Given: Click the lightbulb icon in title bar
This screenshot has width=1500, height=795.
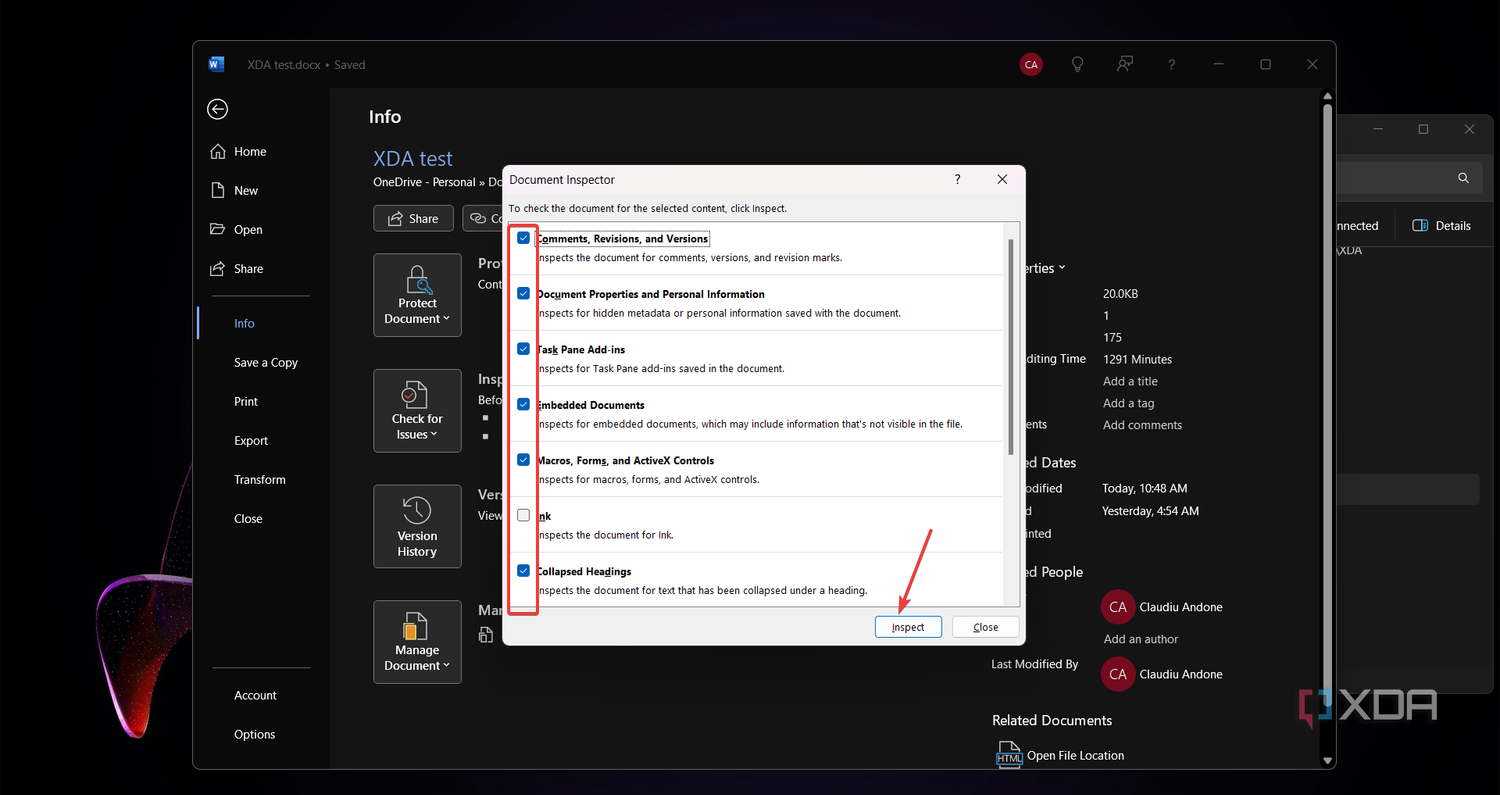Looking at the screenshot, I should point(1078,65).
